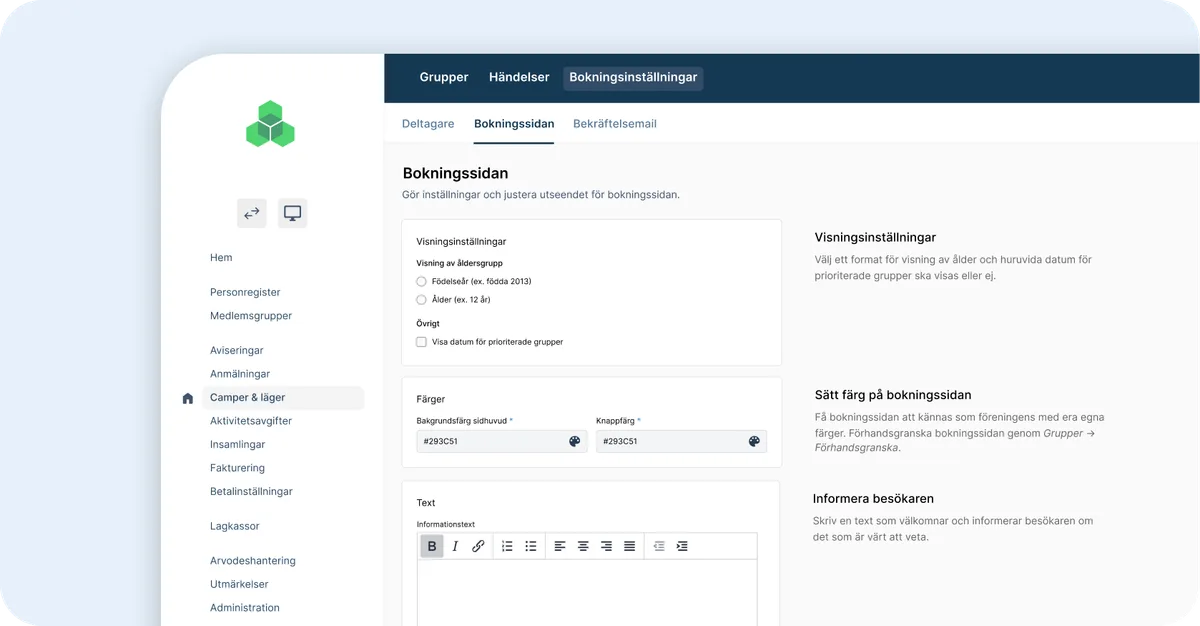Open Personregister in sidebar

tap(245, 293)
